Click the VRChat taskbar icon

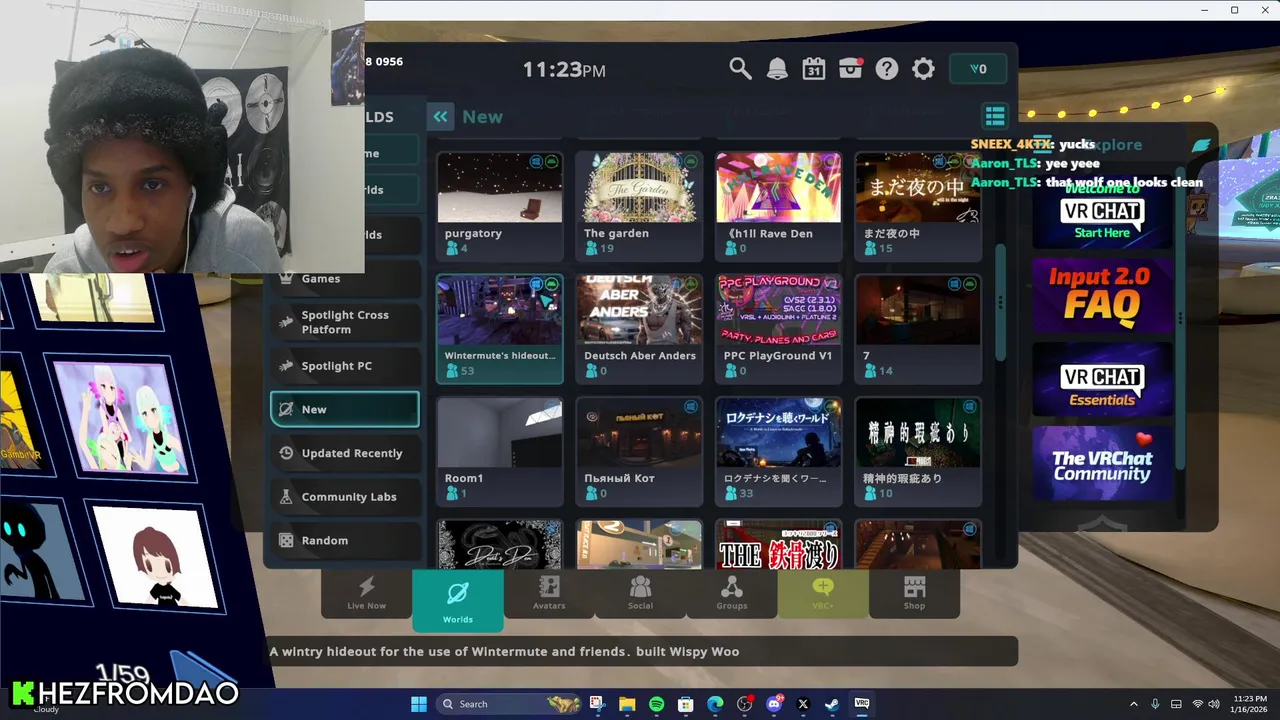(862, 704)
